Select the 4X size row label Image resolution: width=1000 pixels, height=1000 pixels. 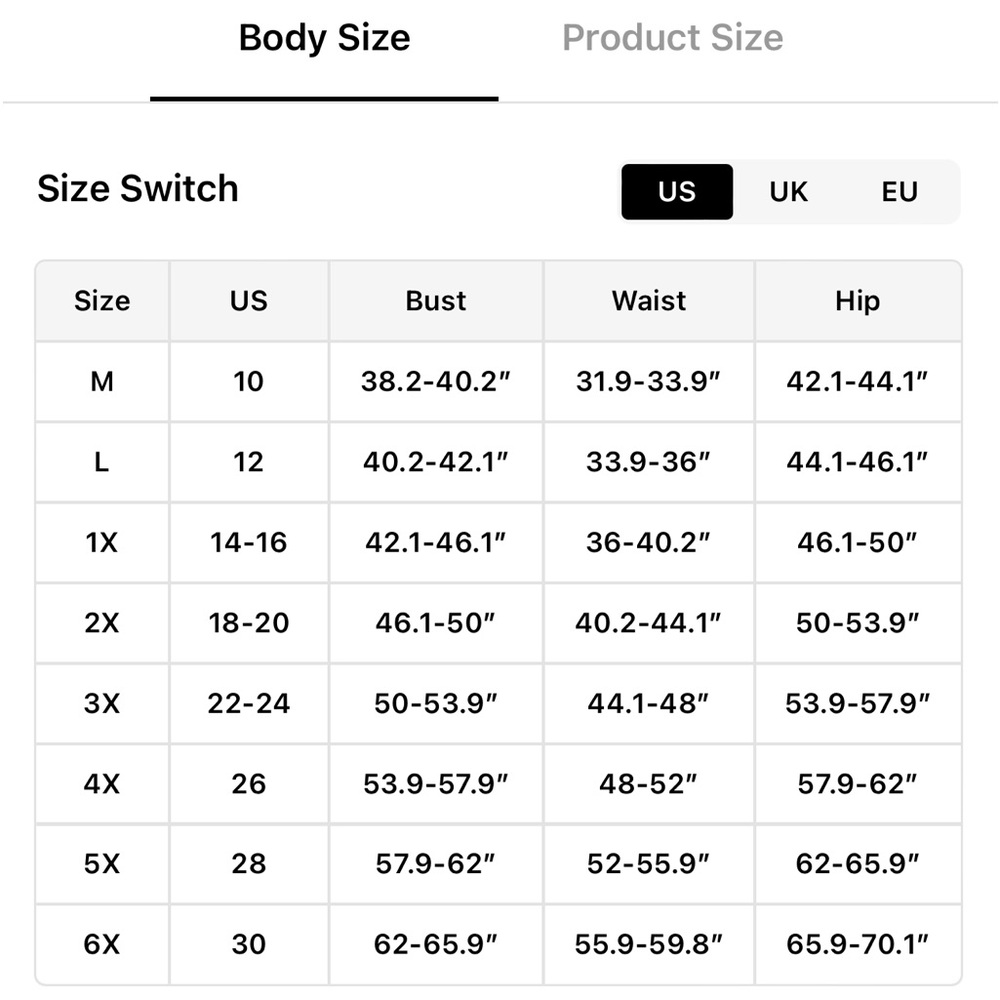(102, 783)
